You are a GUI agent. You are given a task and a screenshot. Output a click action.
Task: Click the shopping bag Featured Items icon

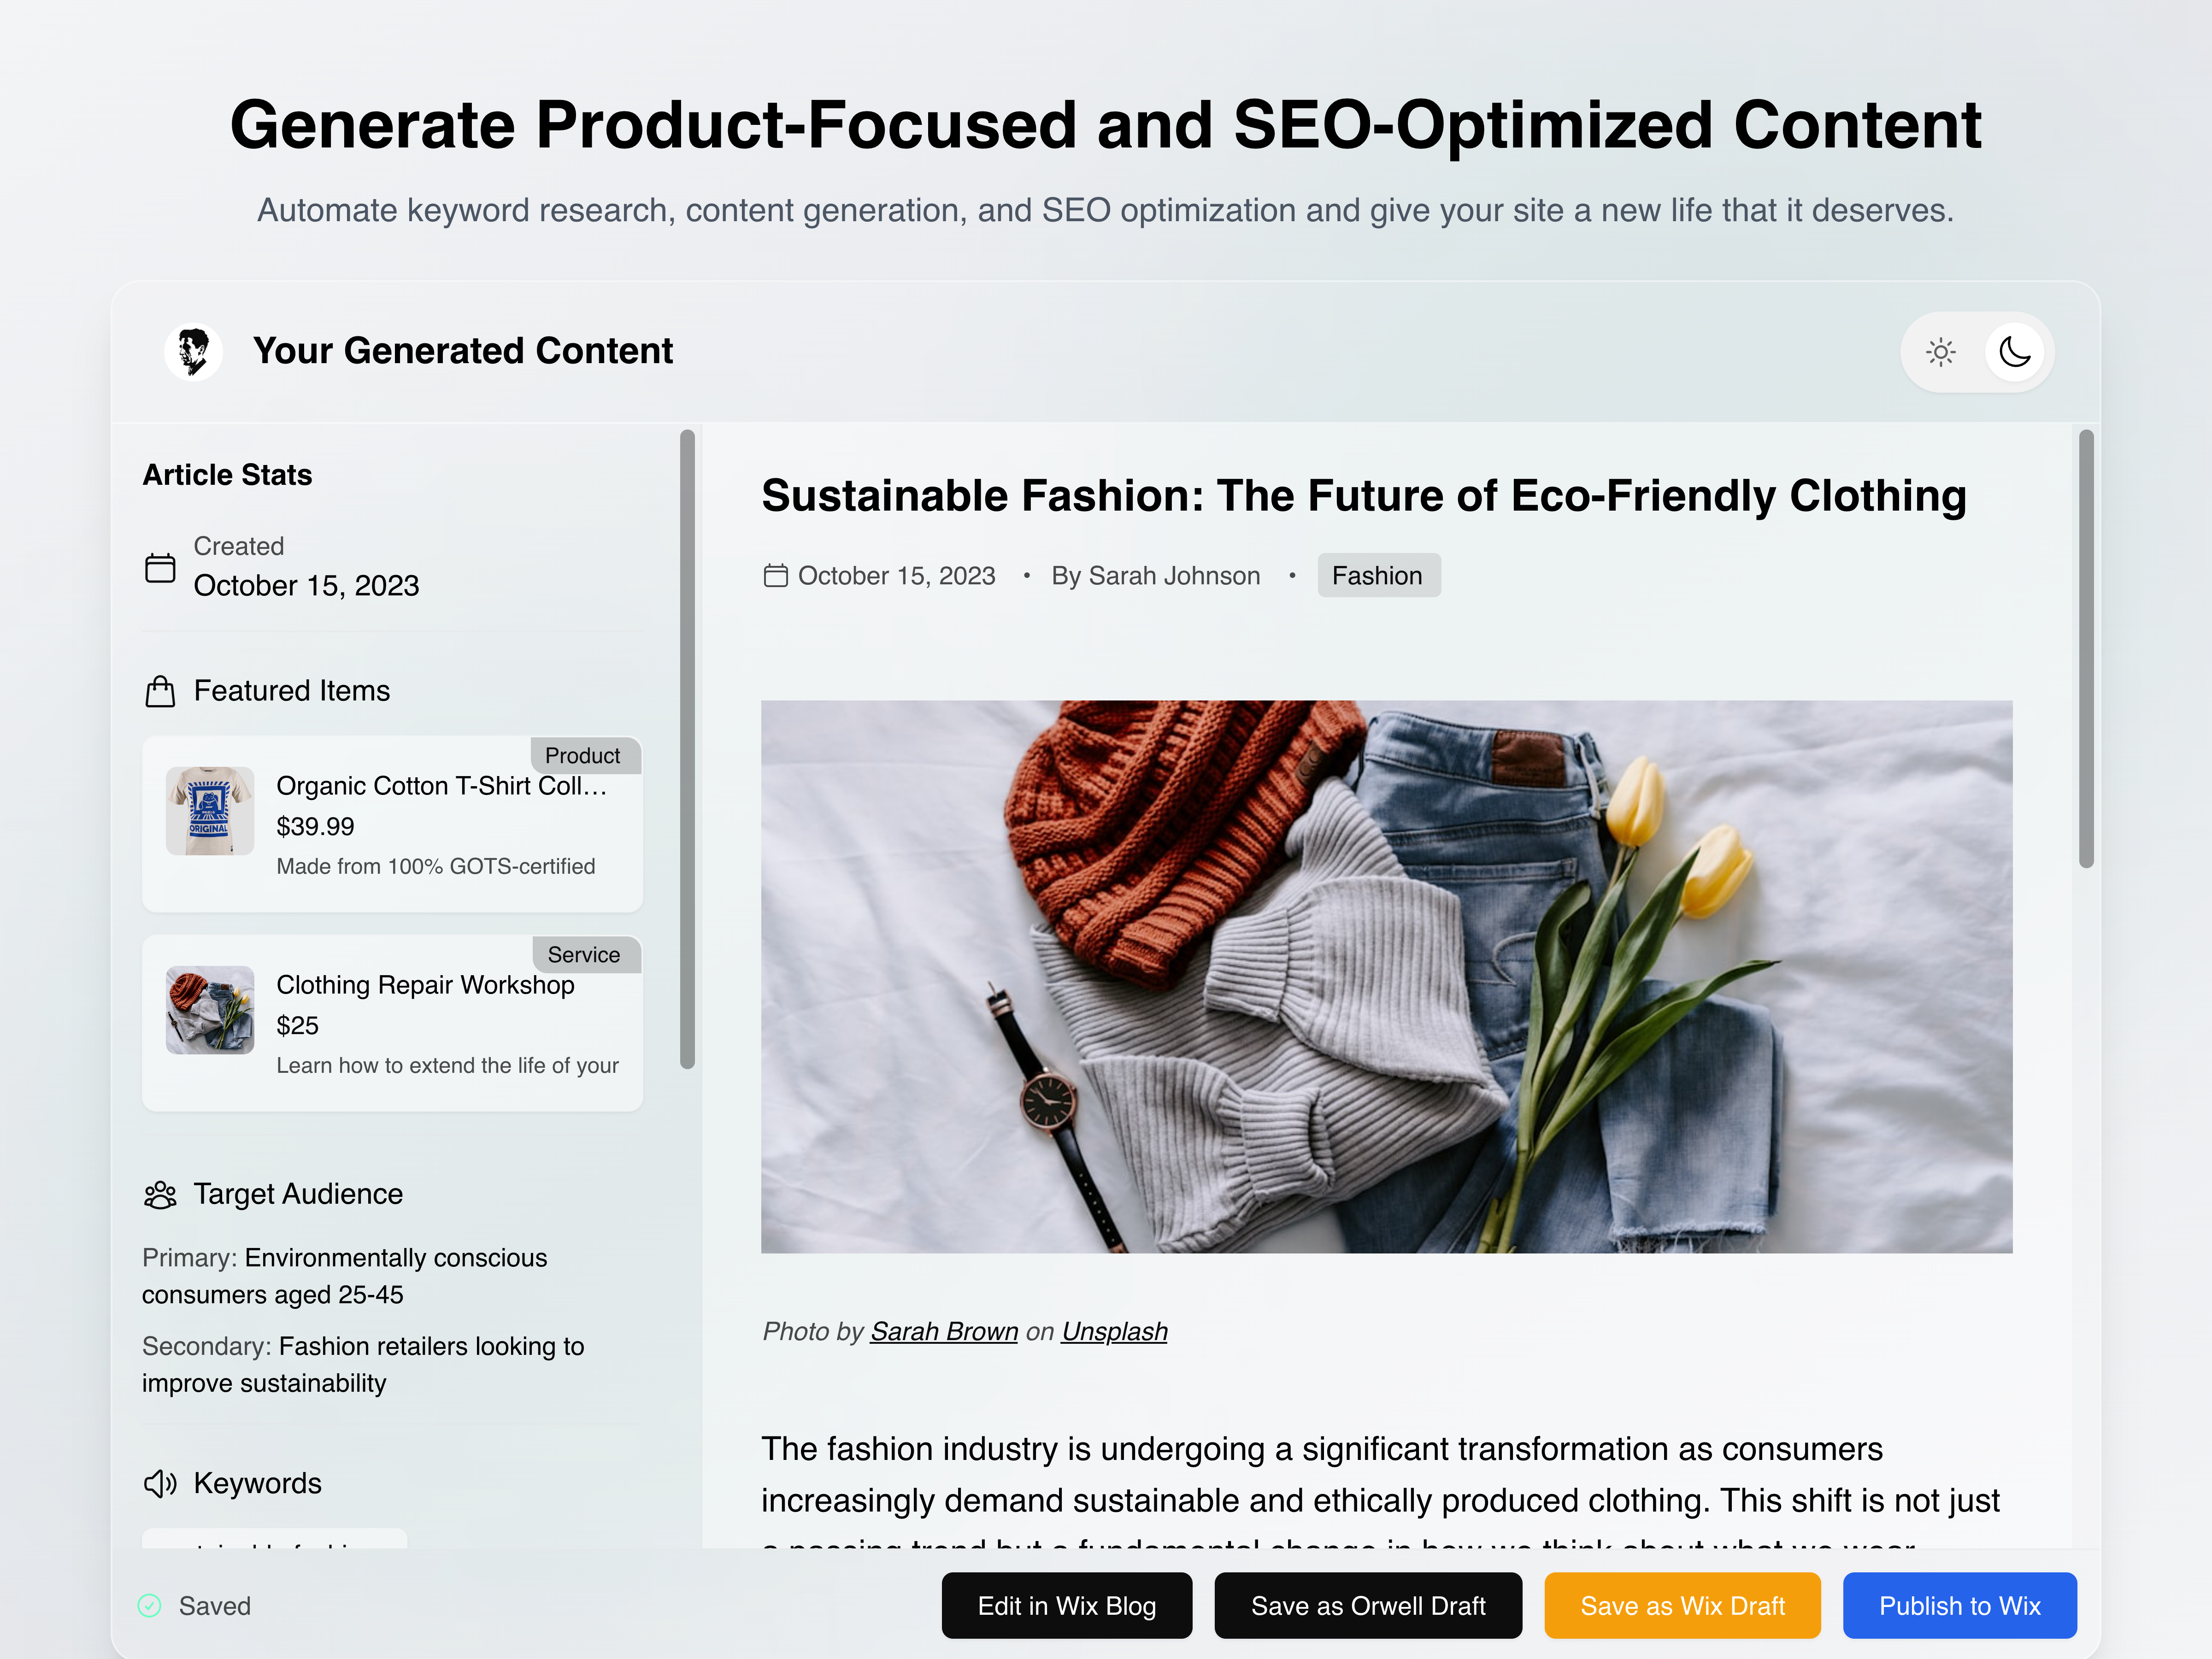[160, 691]
